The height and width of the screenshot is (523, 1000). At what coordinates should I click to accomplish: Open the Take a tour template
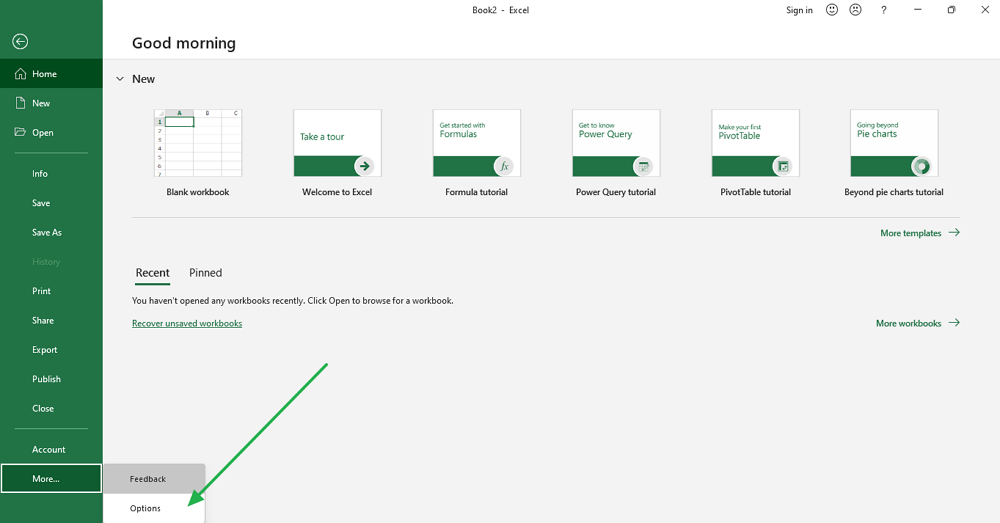pyautogui.click(x=337, y=143)
